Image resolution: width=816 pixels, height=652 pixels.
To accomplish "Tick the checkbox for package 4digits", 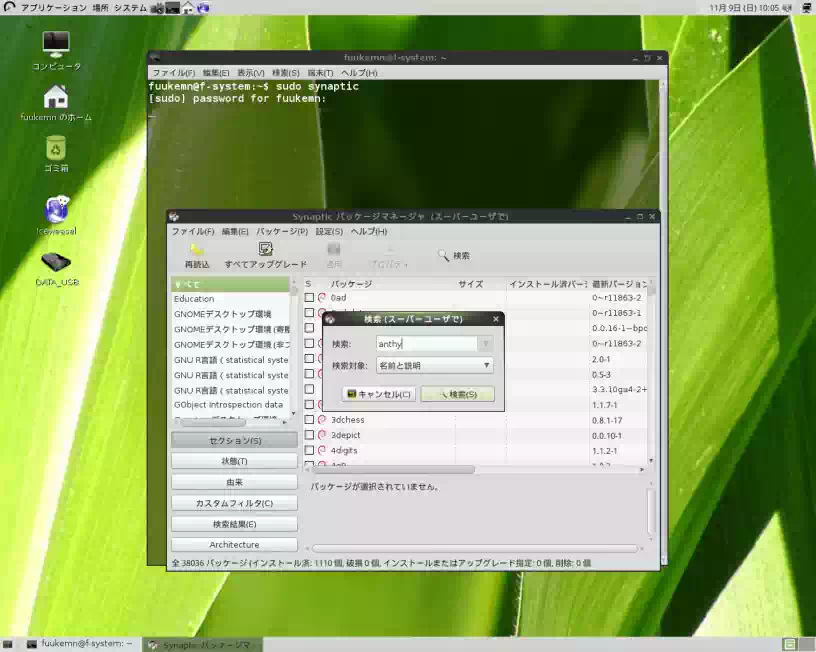I will [309, 450].
